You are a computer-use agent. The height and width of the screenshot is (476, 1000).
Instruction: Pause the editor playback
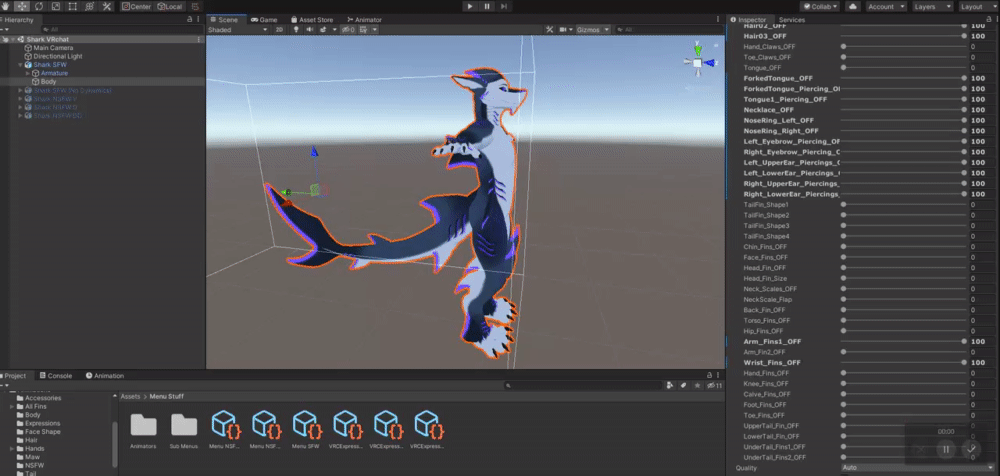[x=487, y=6]
